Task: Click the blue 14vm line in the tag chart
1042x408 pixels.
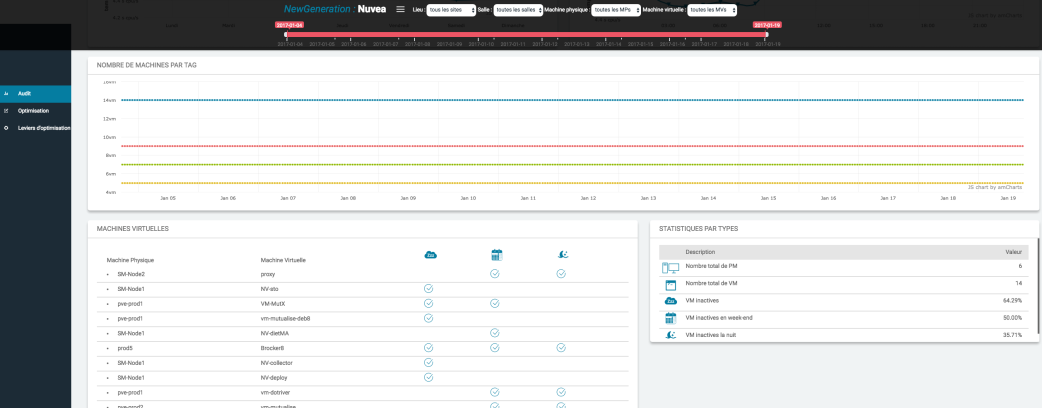Action: point(572,100)
